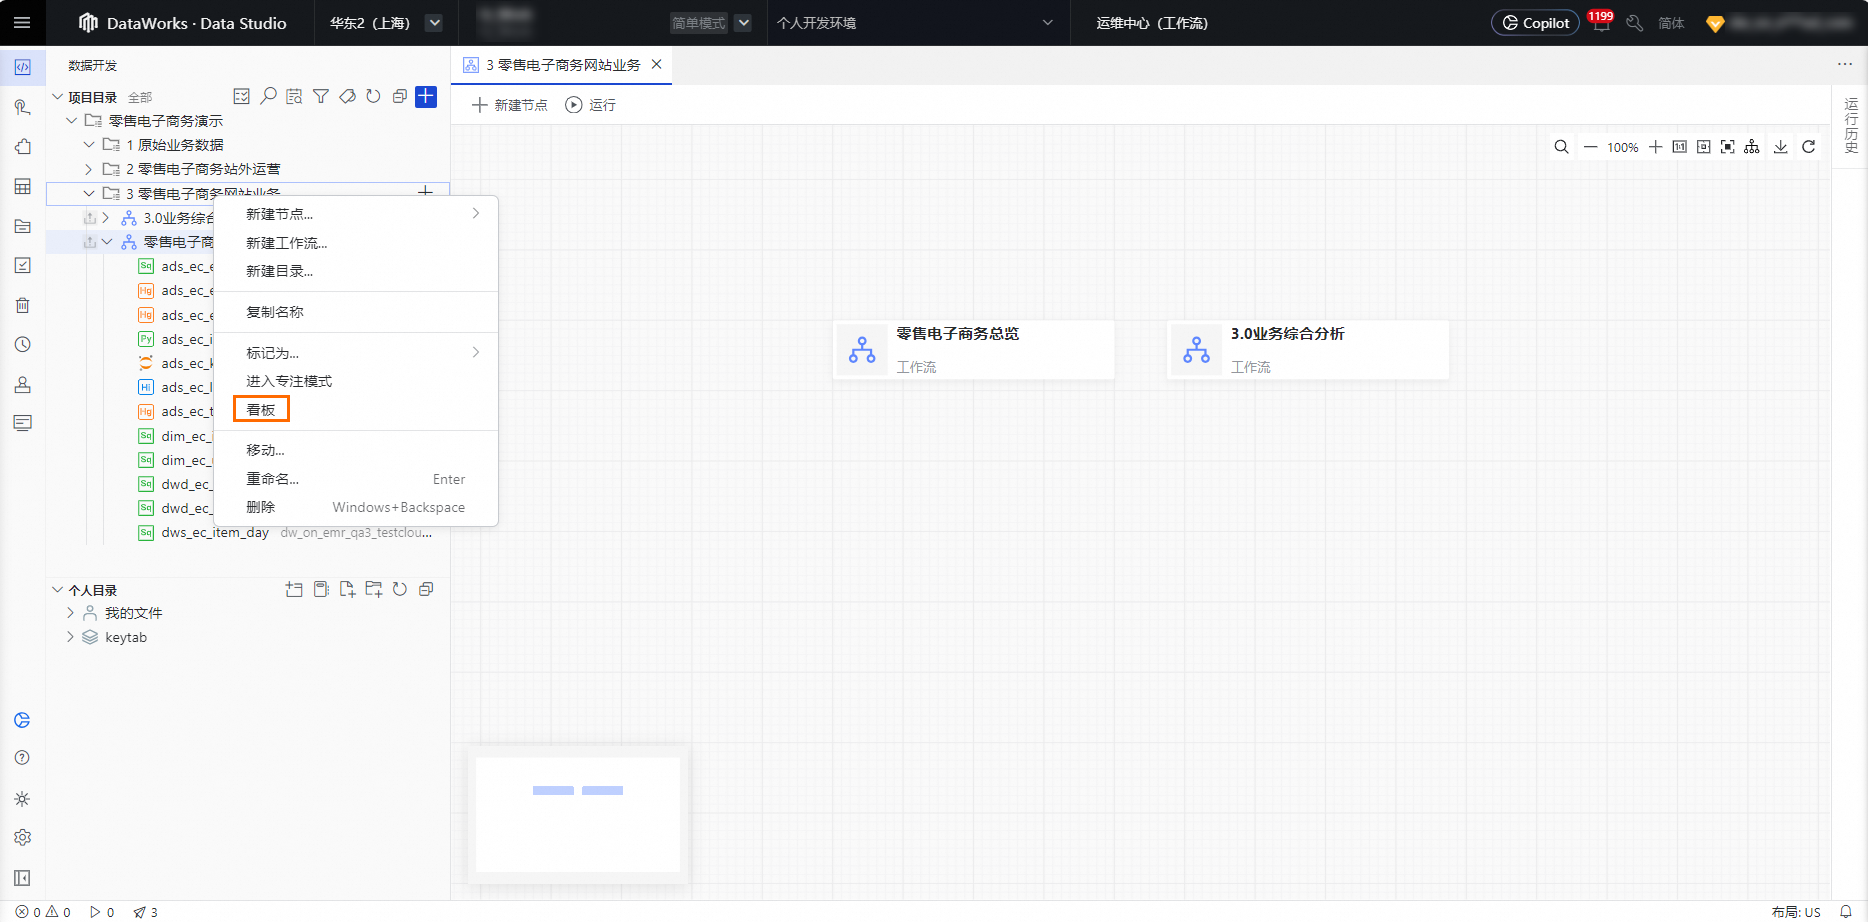Choose 看板 from context menu

pos(356,410)
